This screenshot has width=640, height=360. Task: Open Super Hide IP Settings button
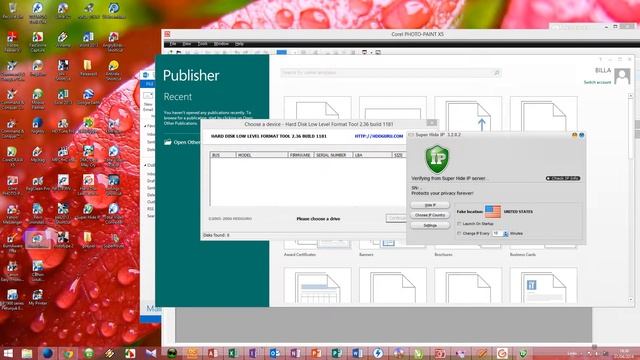click(430, 225)
